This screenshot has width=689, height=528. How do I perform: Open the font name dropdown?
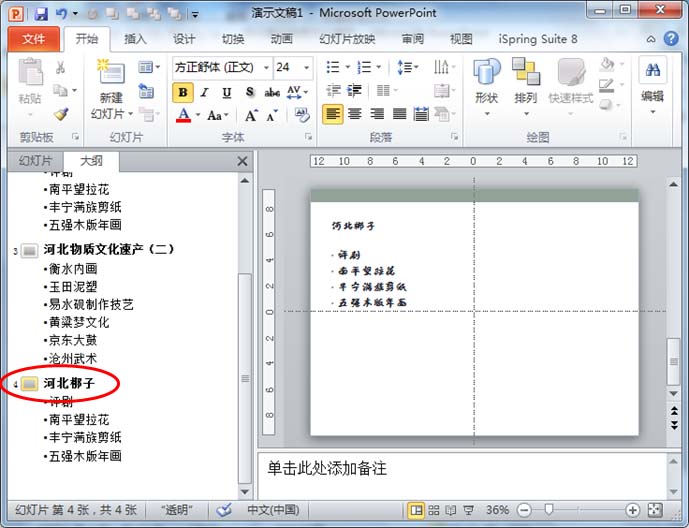click(x=265, y=68)
